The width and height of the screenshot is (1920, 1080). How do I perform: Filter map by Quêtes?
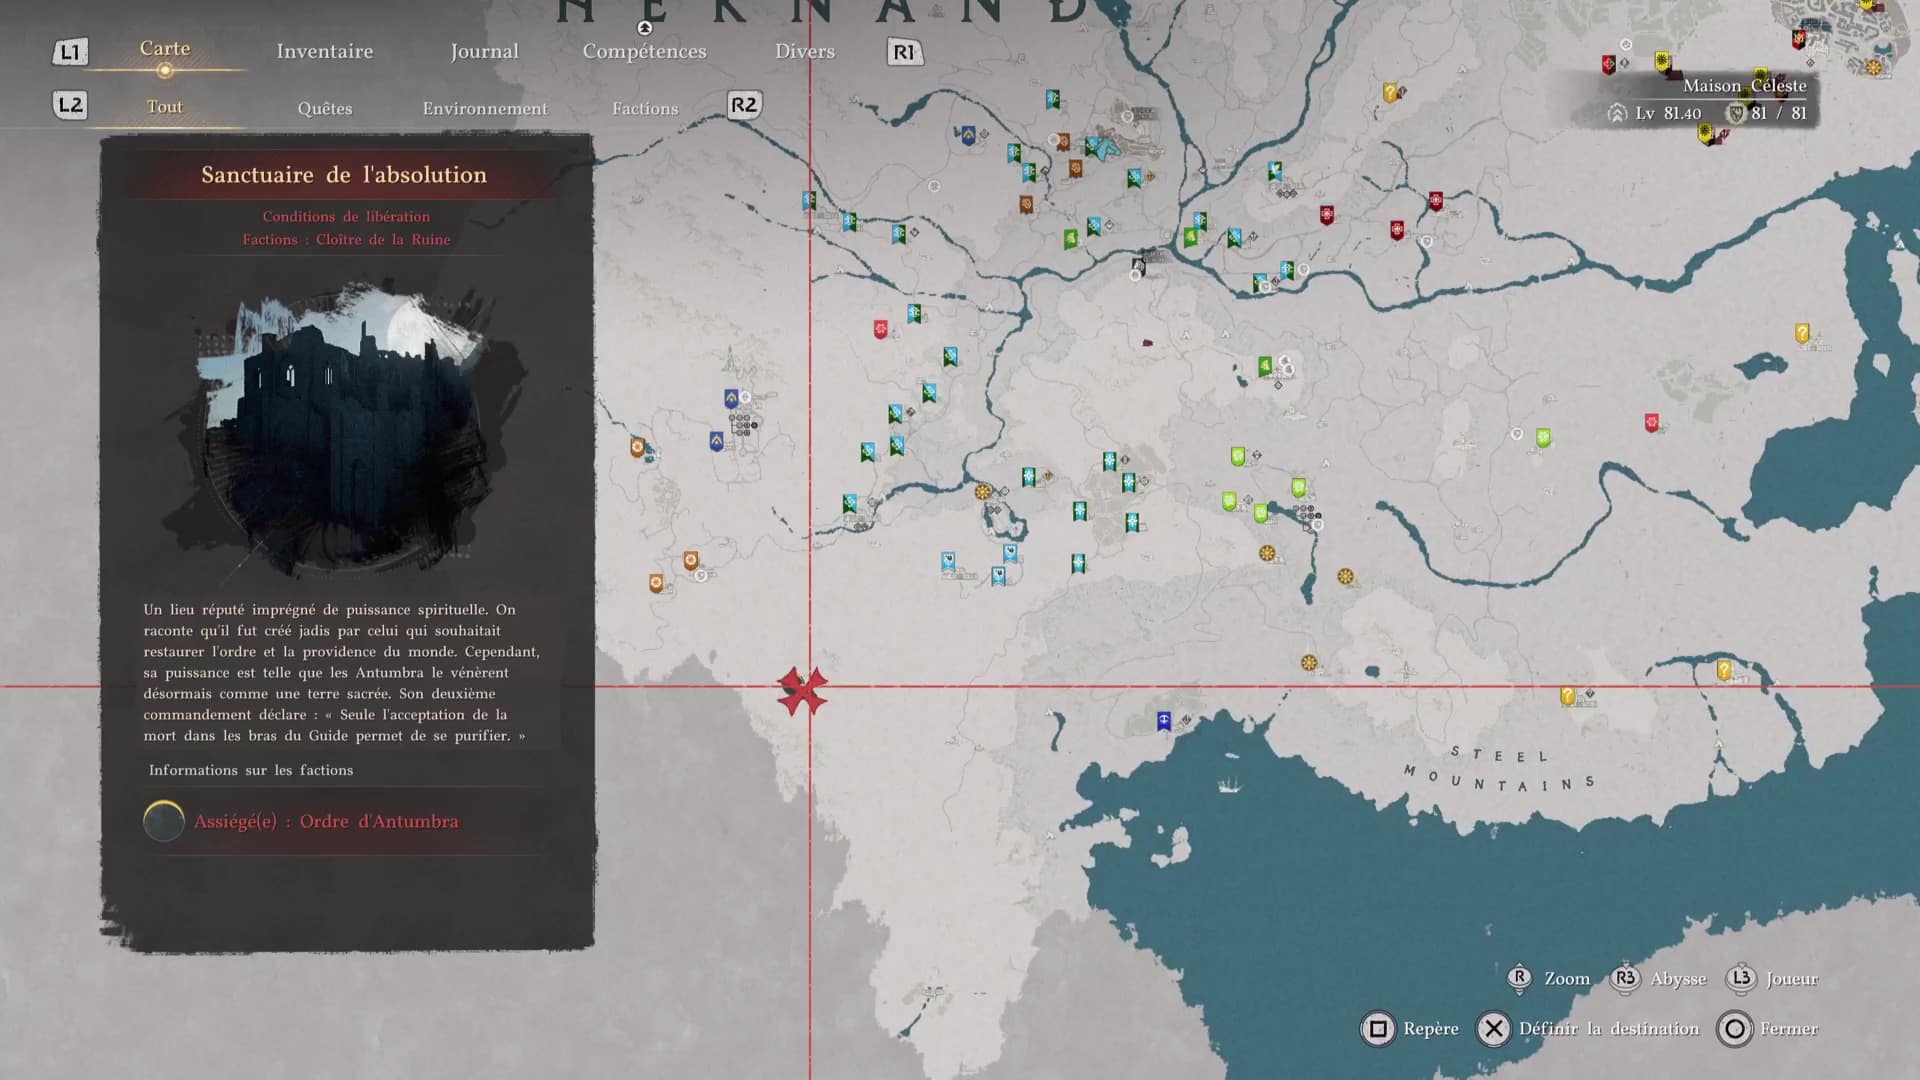(324, 108)
